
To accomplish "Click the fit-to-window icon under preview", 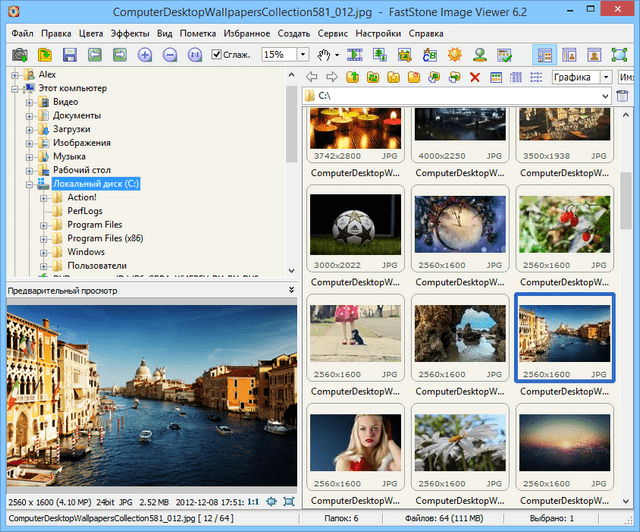I will click(x=270, y=501).
